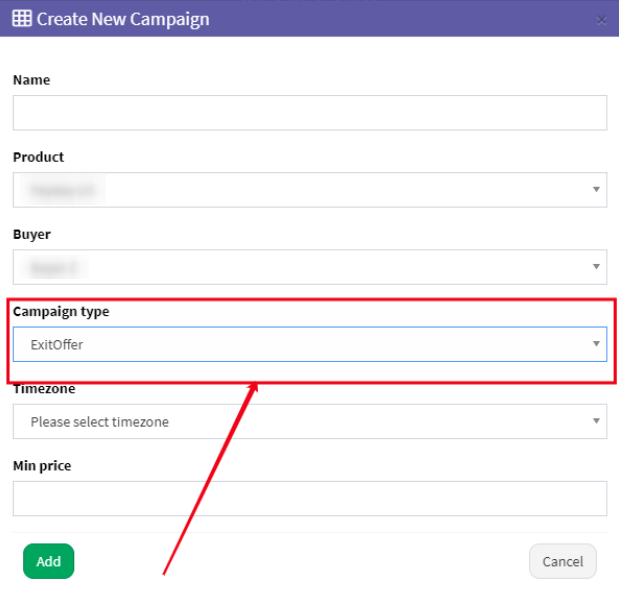619x604 pixels.
Task: Click the Campaign type field label
Action: point(61,311)
